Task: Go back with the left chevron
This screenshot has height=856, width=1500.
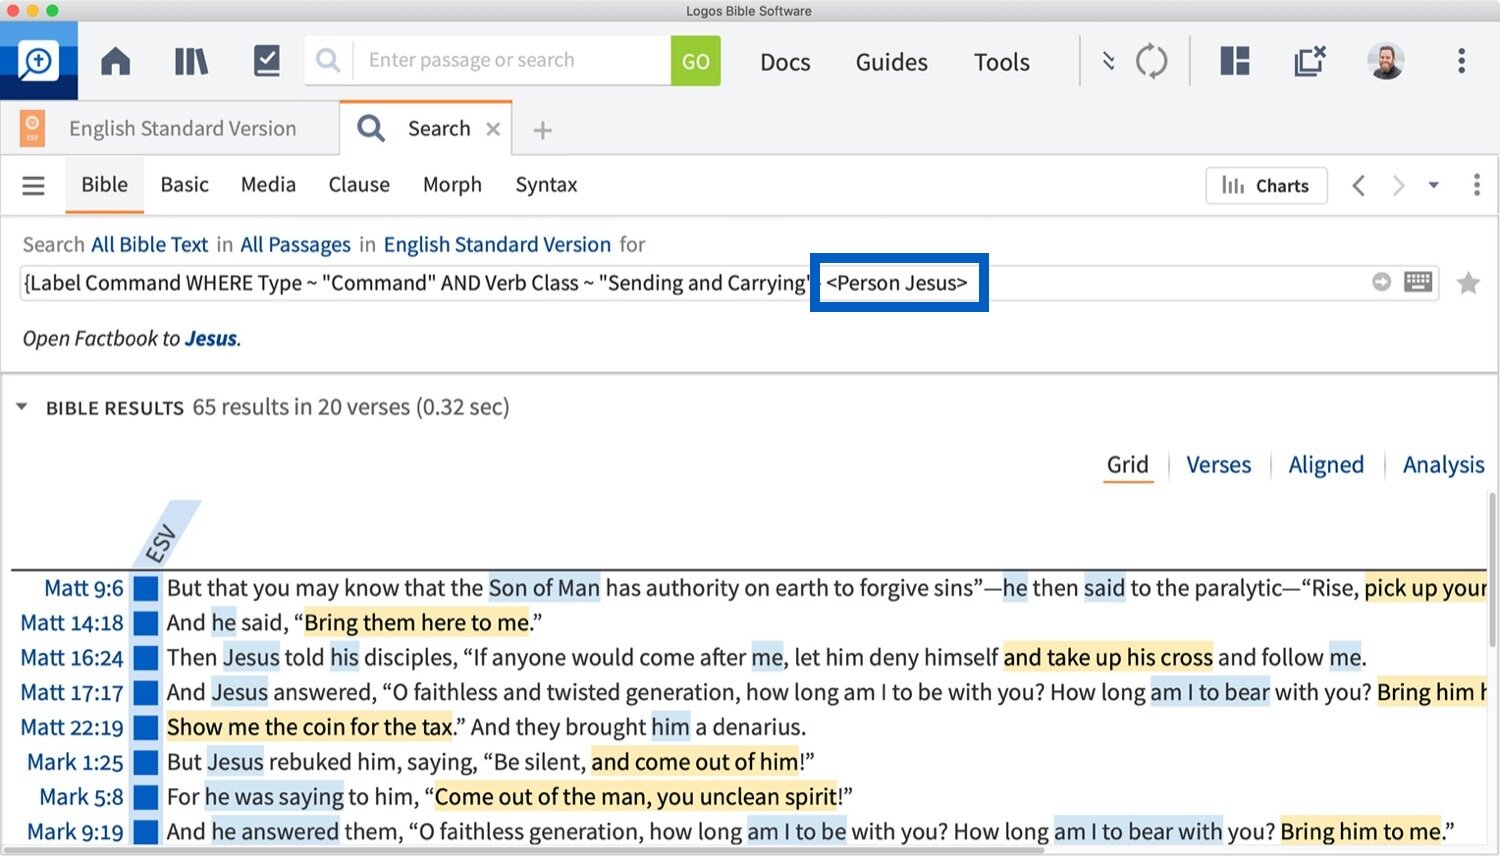Action: [1358, 186]
